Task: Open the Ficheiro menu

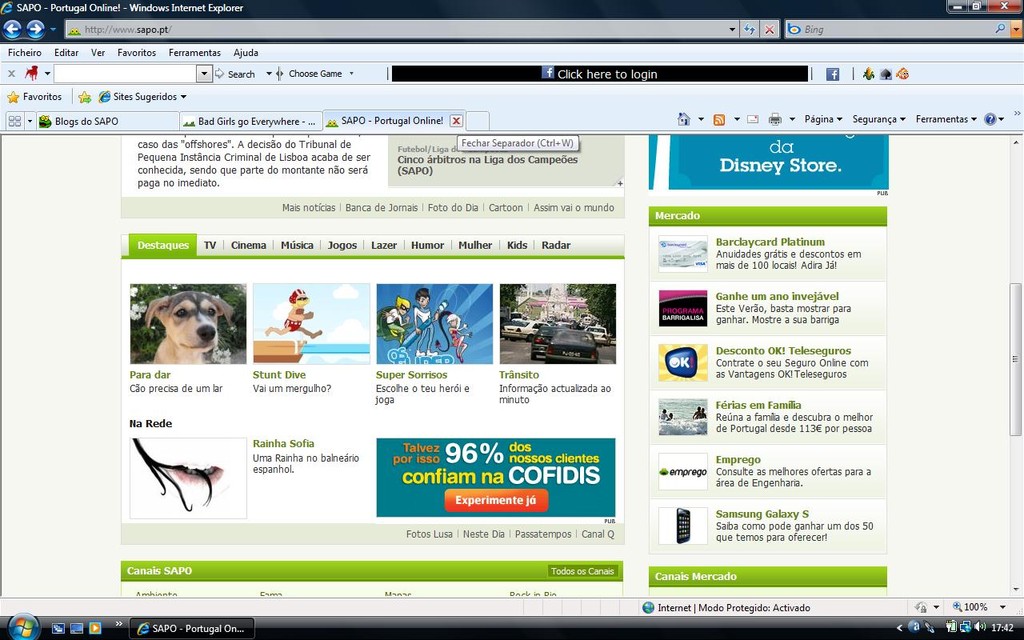Action: tap(25, 53)
